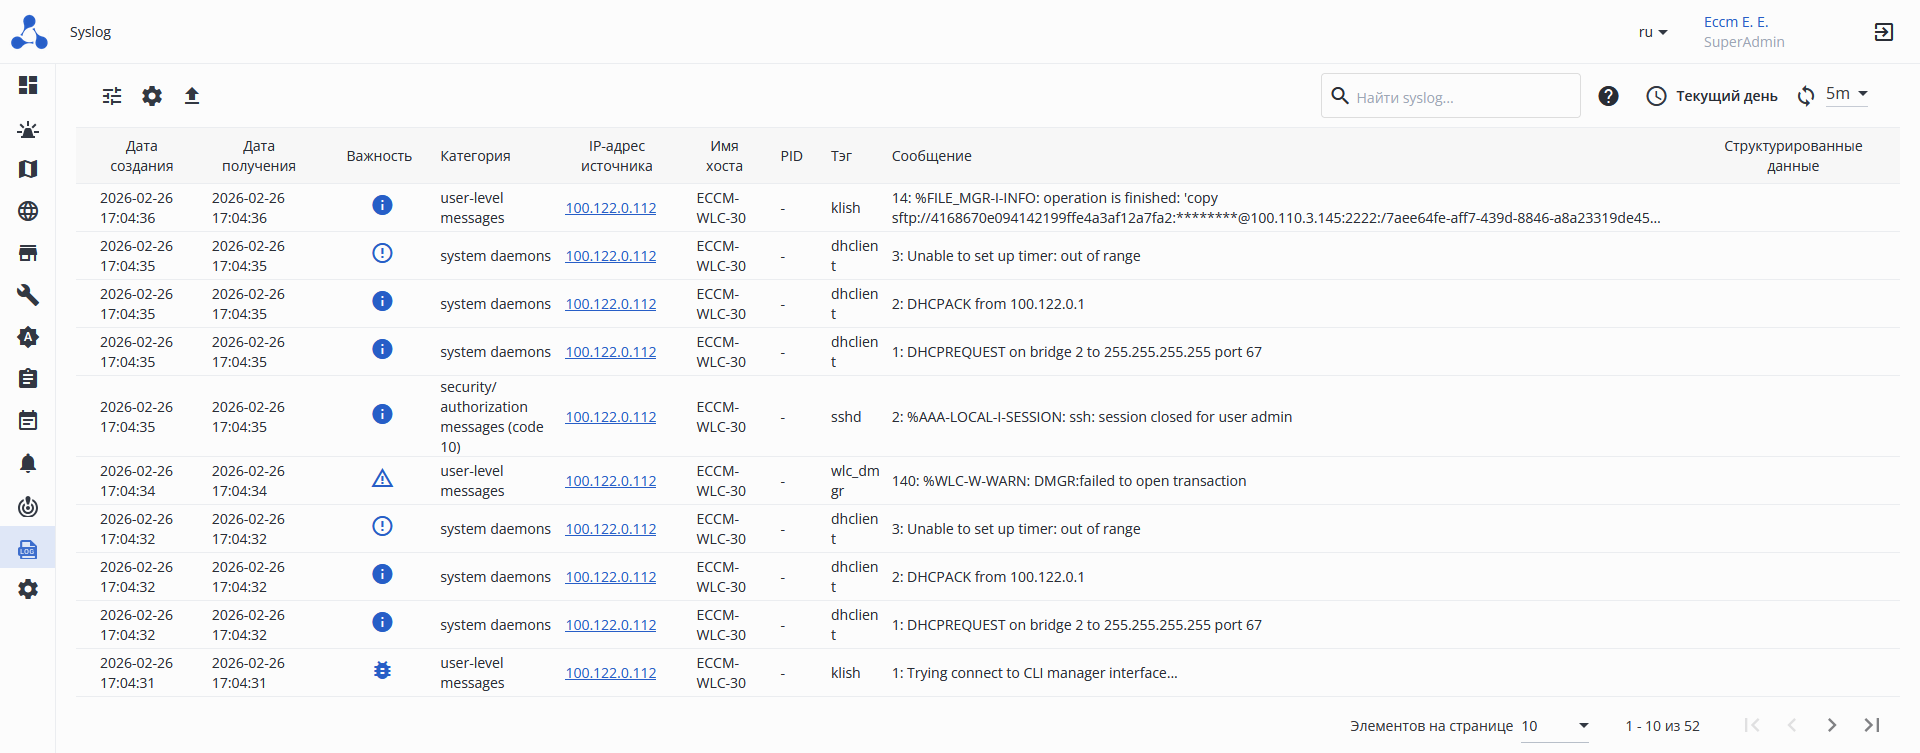Open the globe icon in sidebar
This screenshot has width=1920, height=753.
28,211
